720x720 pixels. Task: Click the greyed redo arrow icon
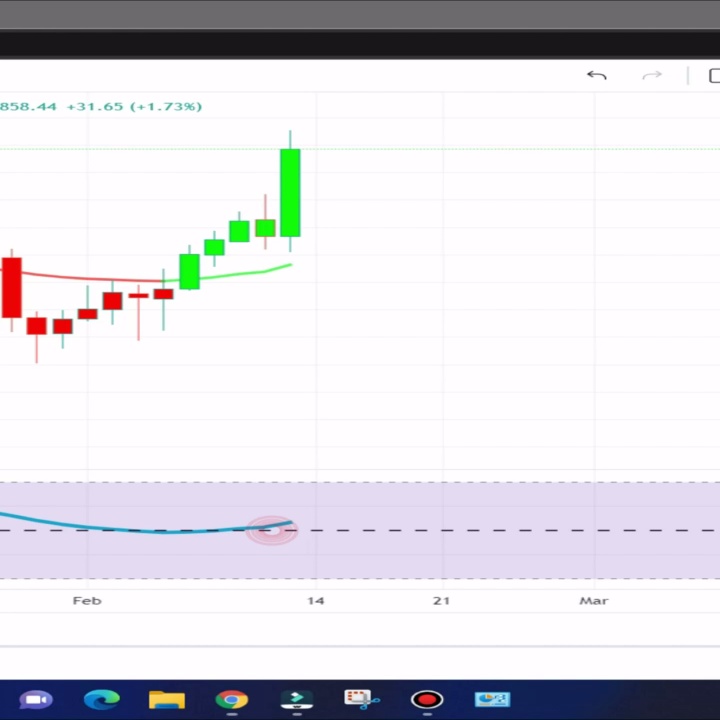[652, 75]
